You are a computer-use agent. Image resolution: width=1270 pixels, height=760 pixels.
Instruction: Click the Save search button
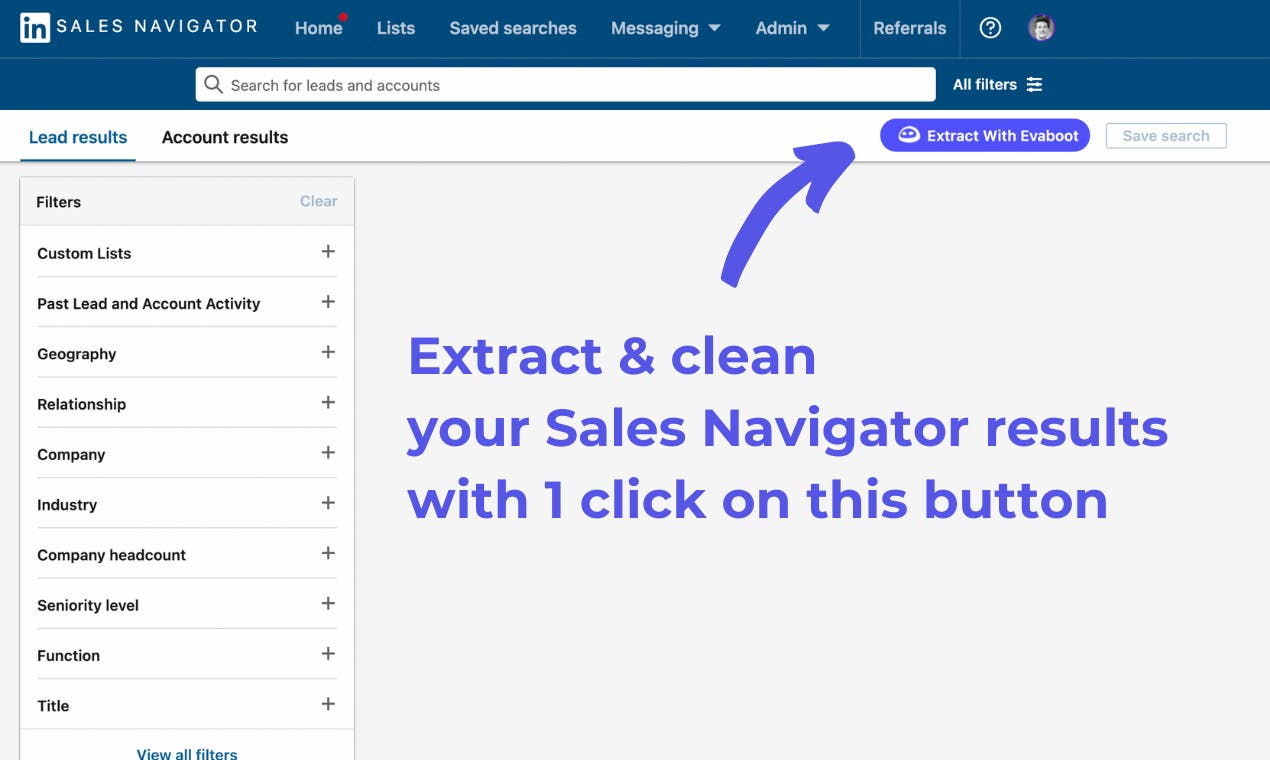1166,136
